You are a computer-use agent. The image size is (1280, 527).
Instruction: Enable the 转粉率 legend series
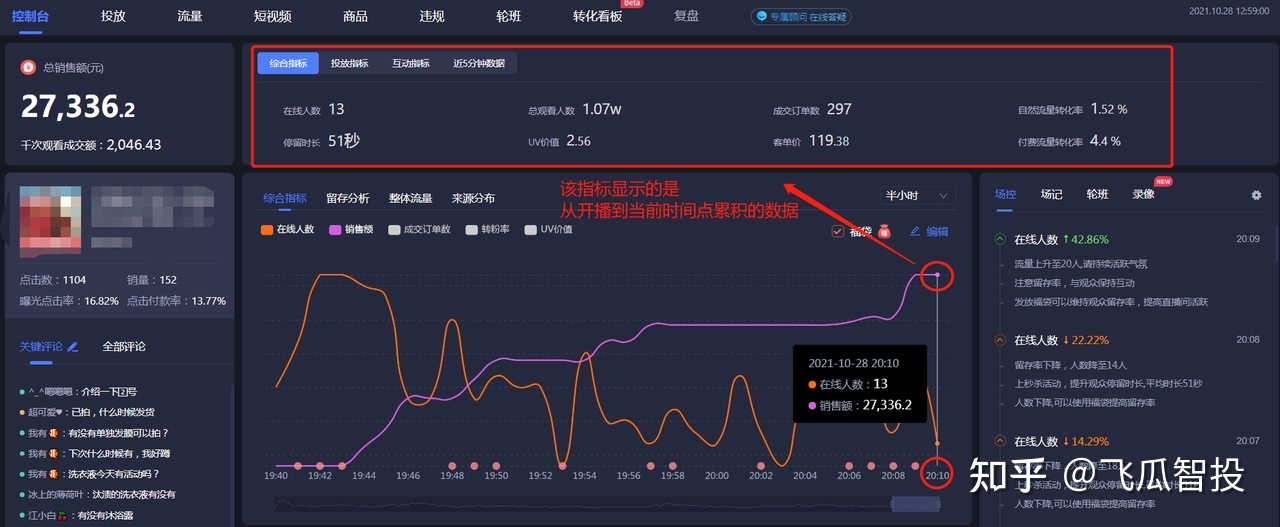[x=472, y=229]
